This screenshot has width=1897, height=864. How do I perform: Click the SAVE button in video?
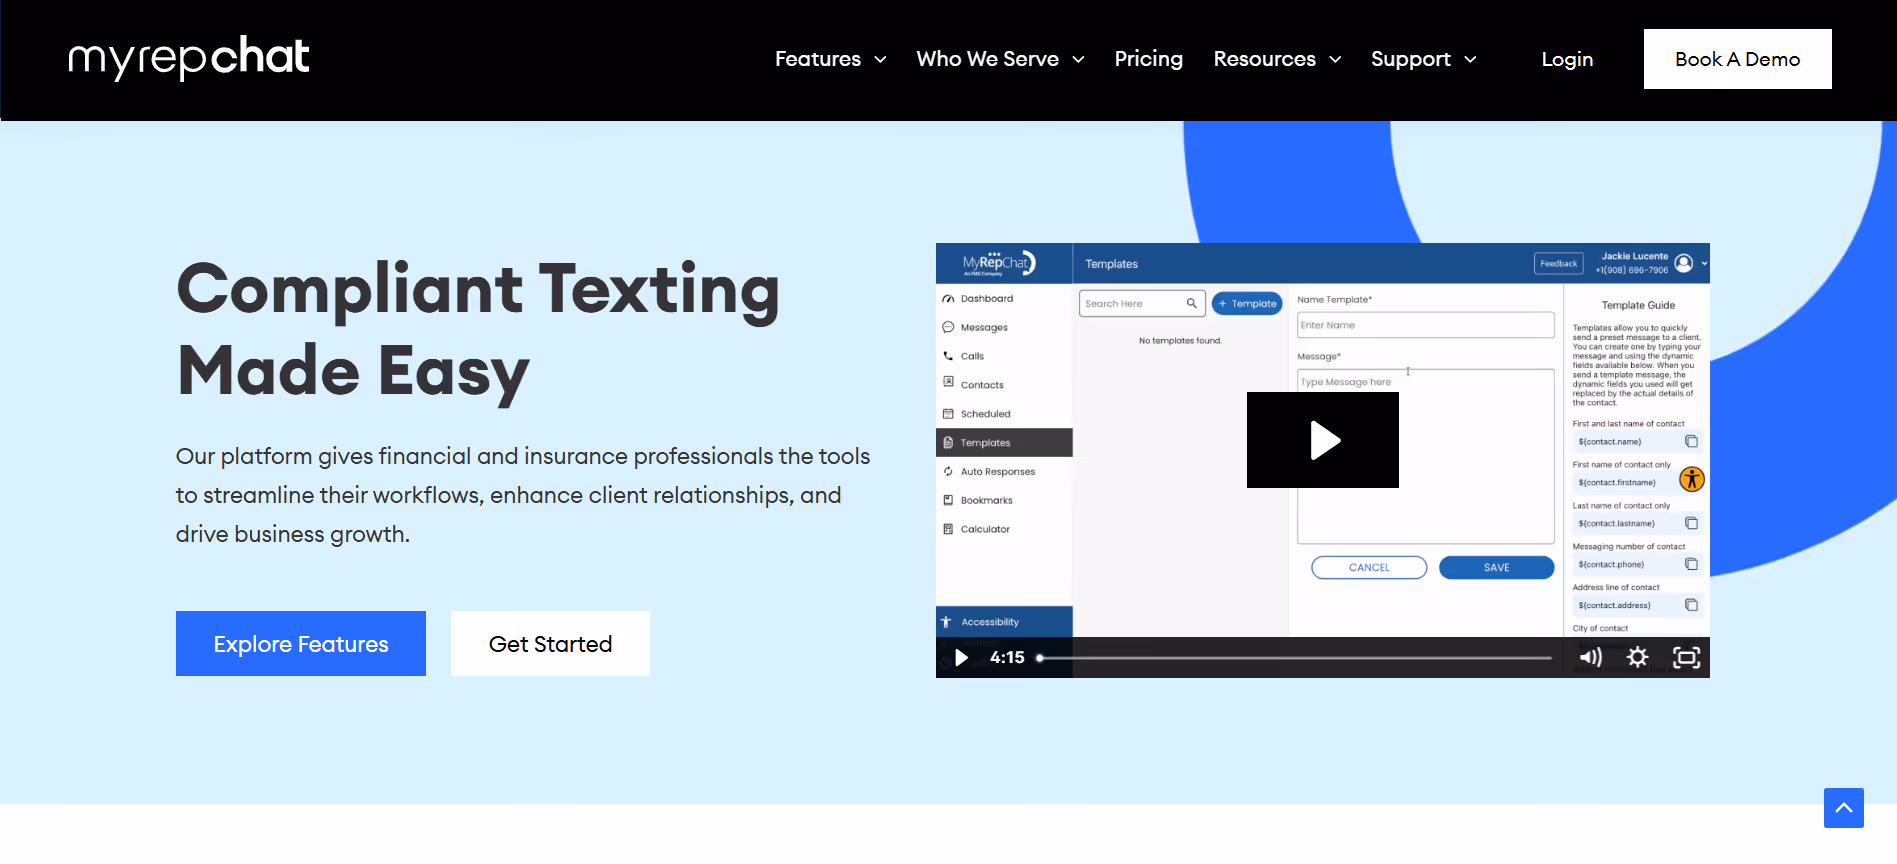click(x=1497, y=568)
